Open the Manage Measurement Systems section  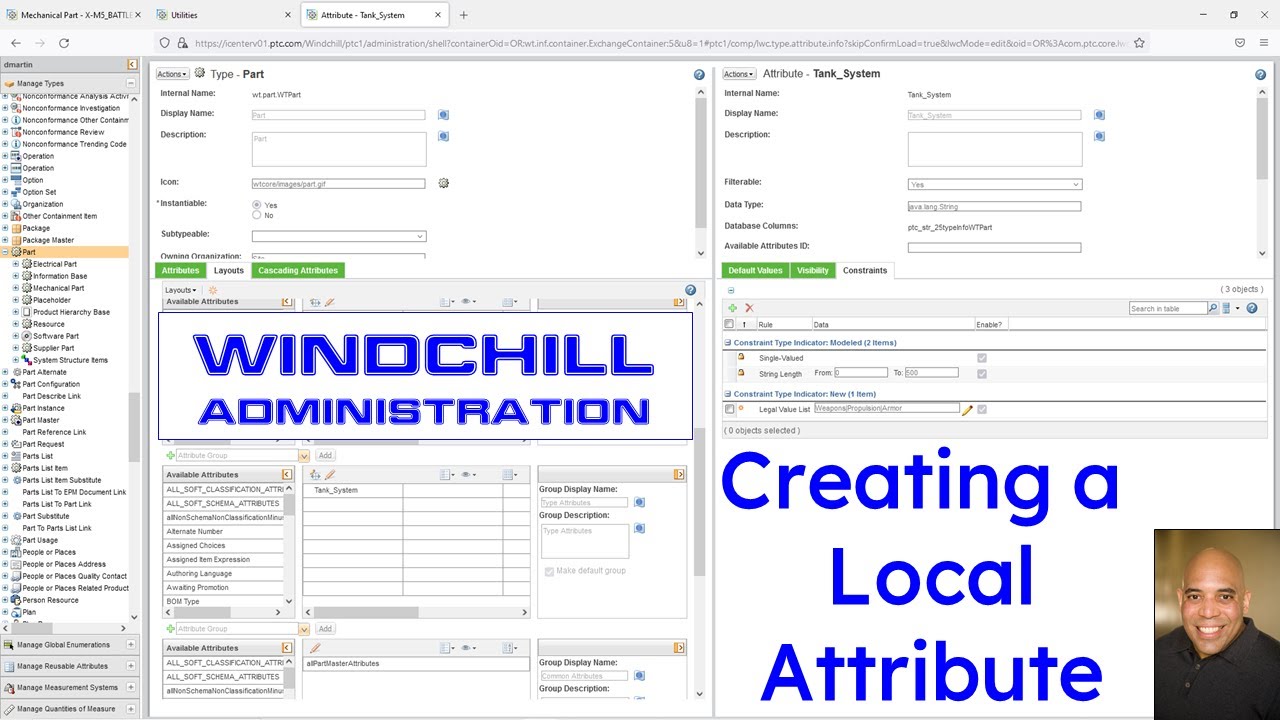click(x=68, y=687)
